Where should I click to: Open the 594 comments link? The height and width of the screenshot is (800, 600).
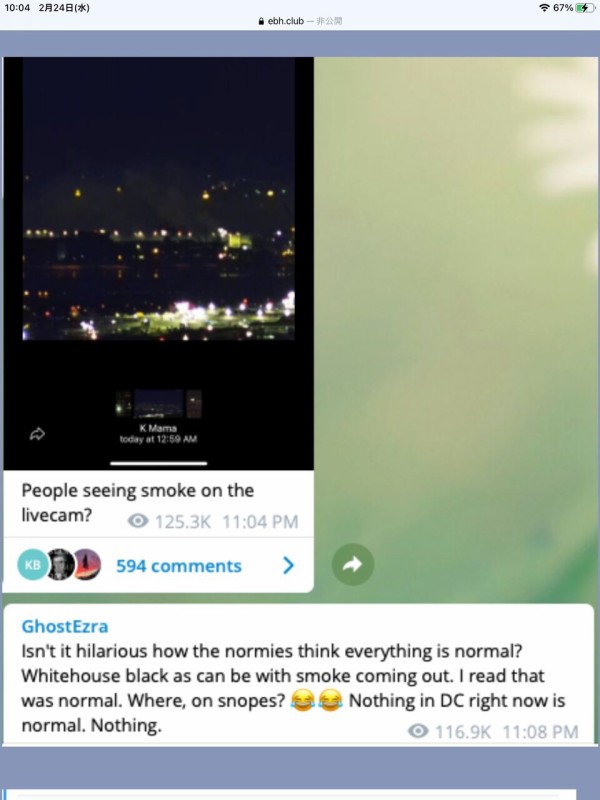point(179,565)
